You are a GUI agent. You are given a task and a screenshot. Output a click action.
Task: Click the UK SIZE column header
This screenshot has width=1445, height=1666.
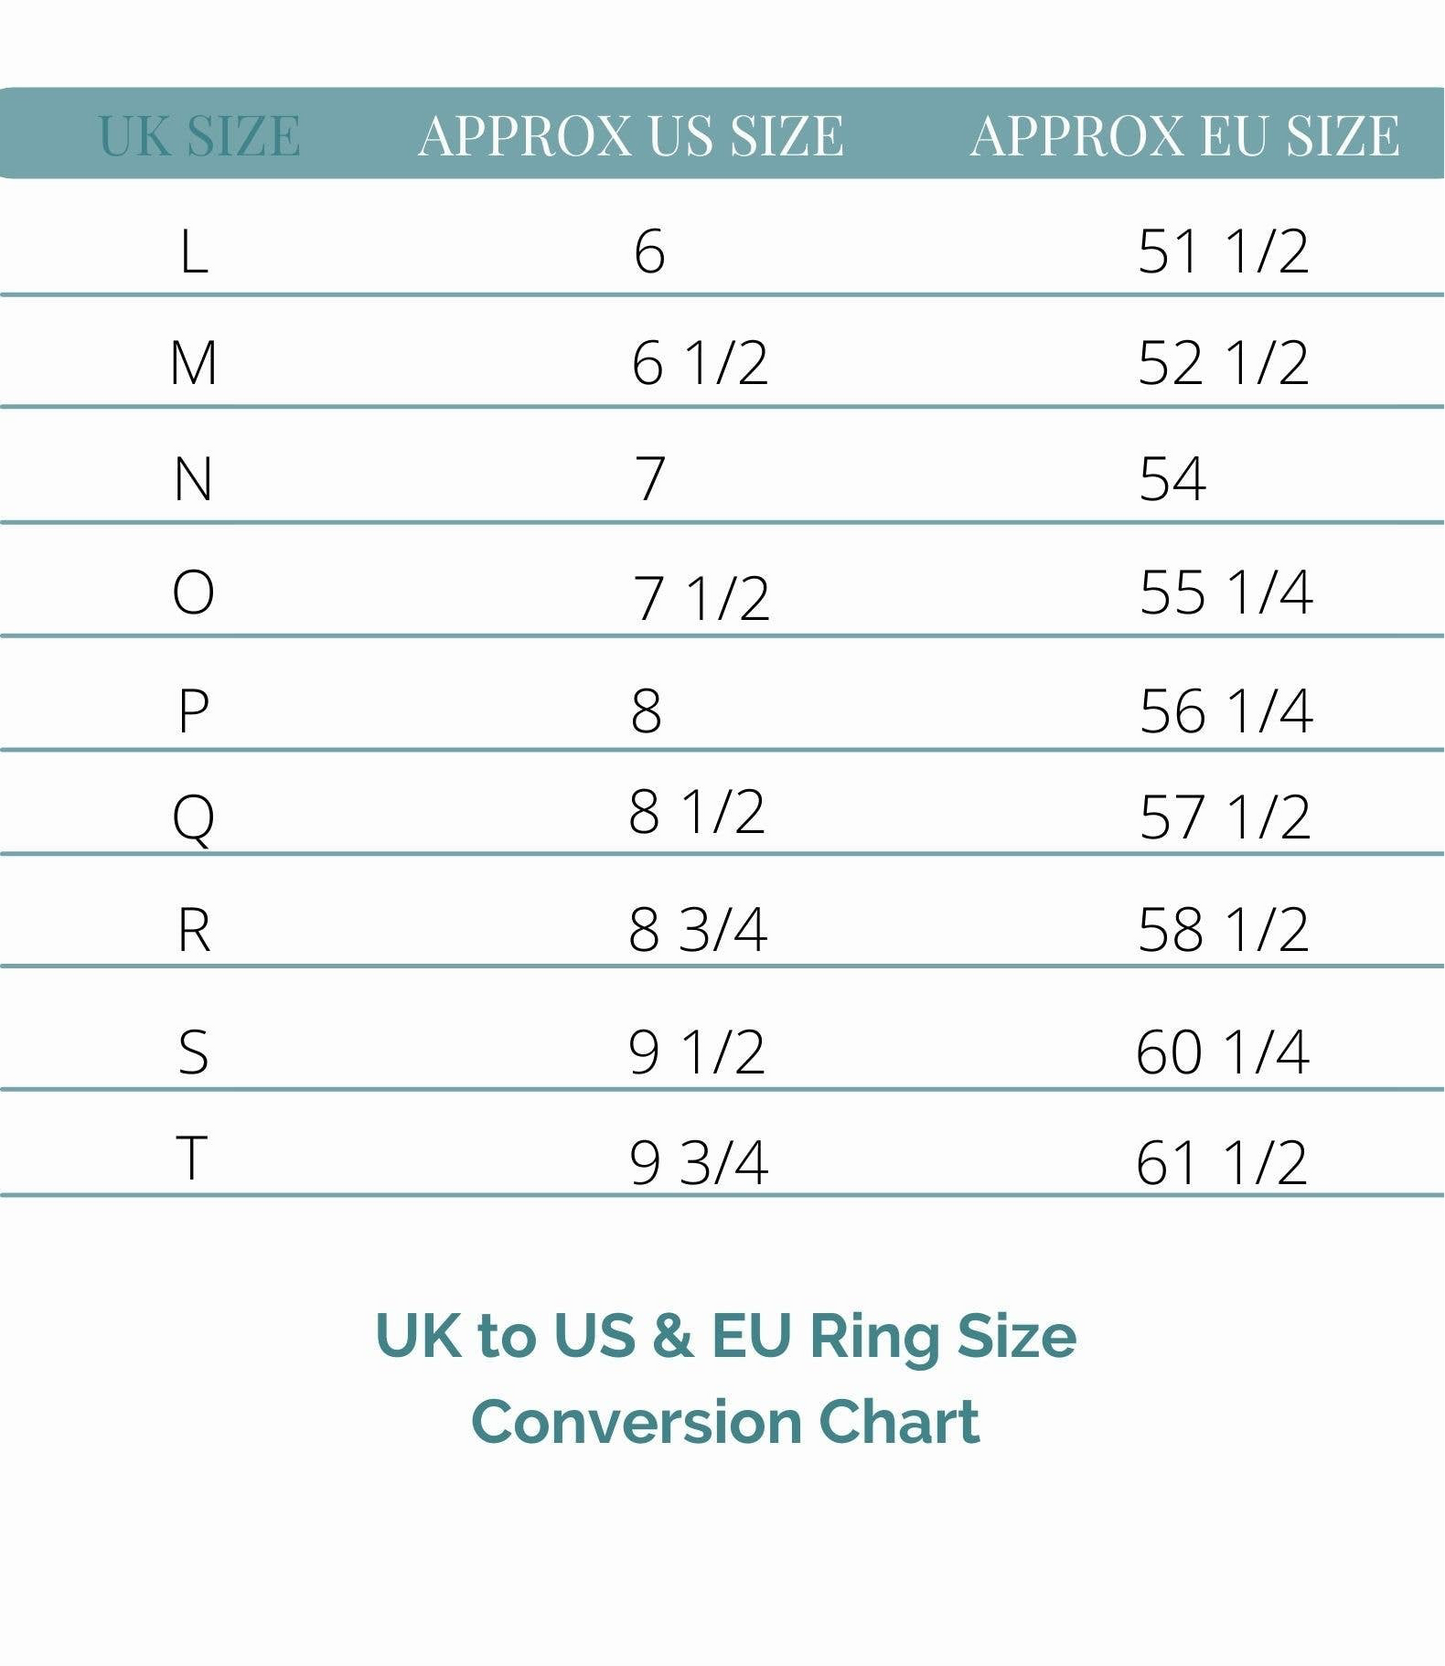pos(199,136)
